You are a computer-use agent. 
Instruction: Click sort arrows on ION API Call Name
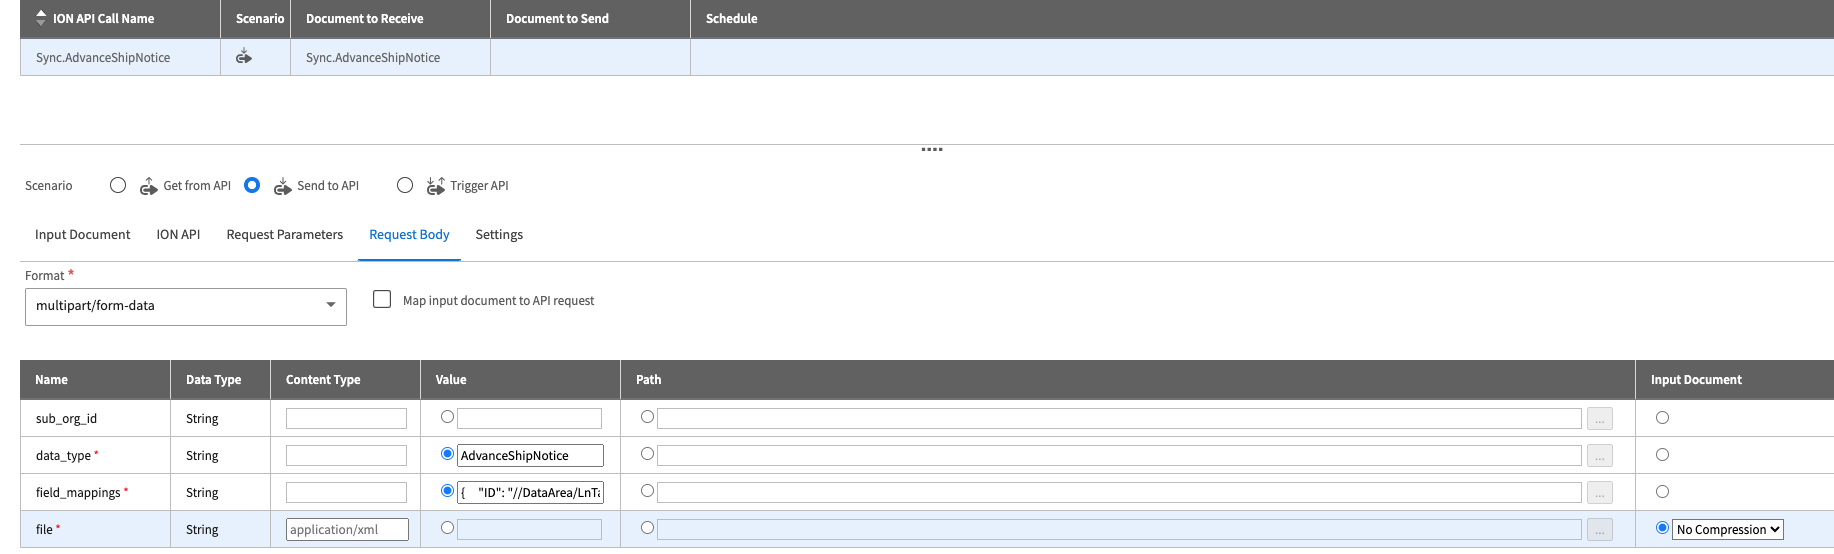pos(41,18)
